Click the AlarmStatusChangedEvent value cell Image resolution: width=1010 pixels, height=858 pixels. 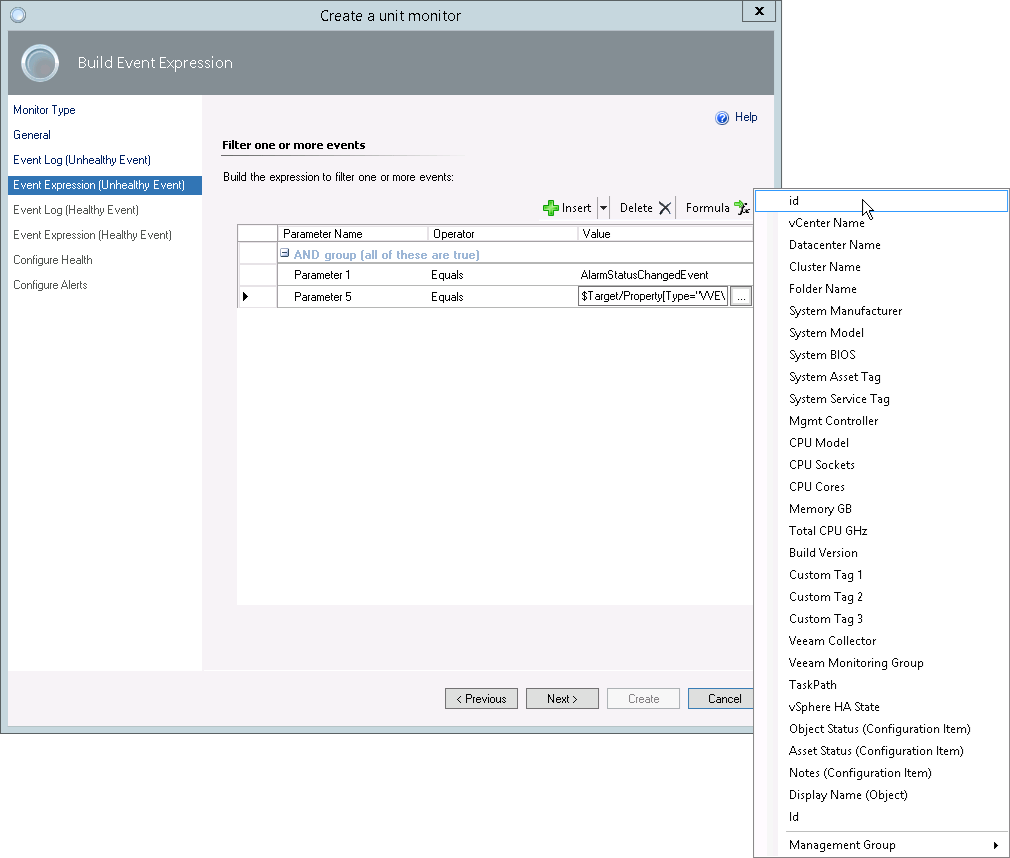664,275
